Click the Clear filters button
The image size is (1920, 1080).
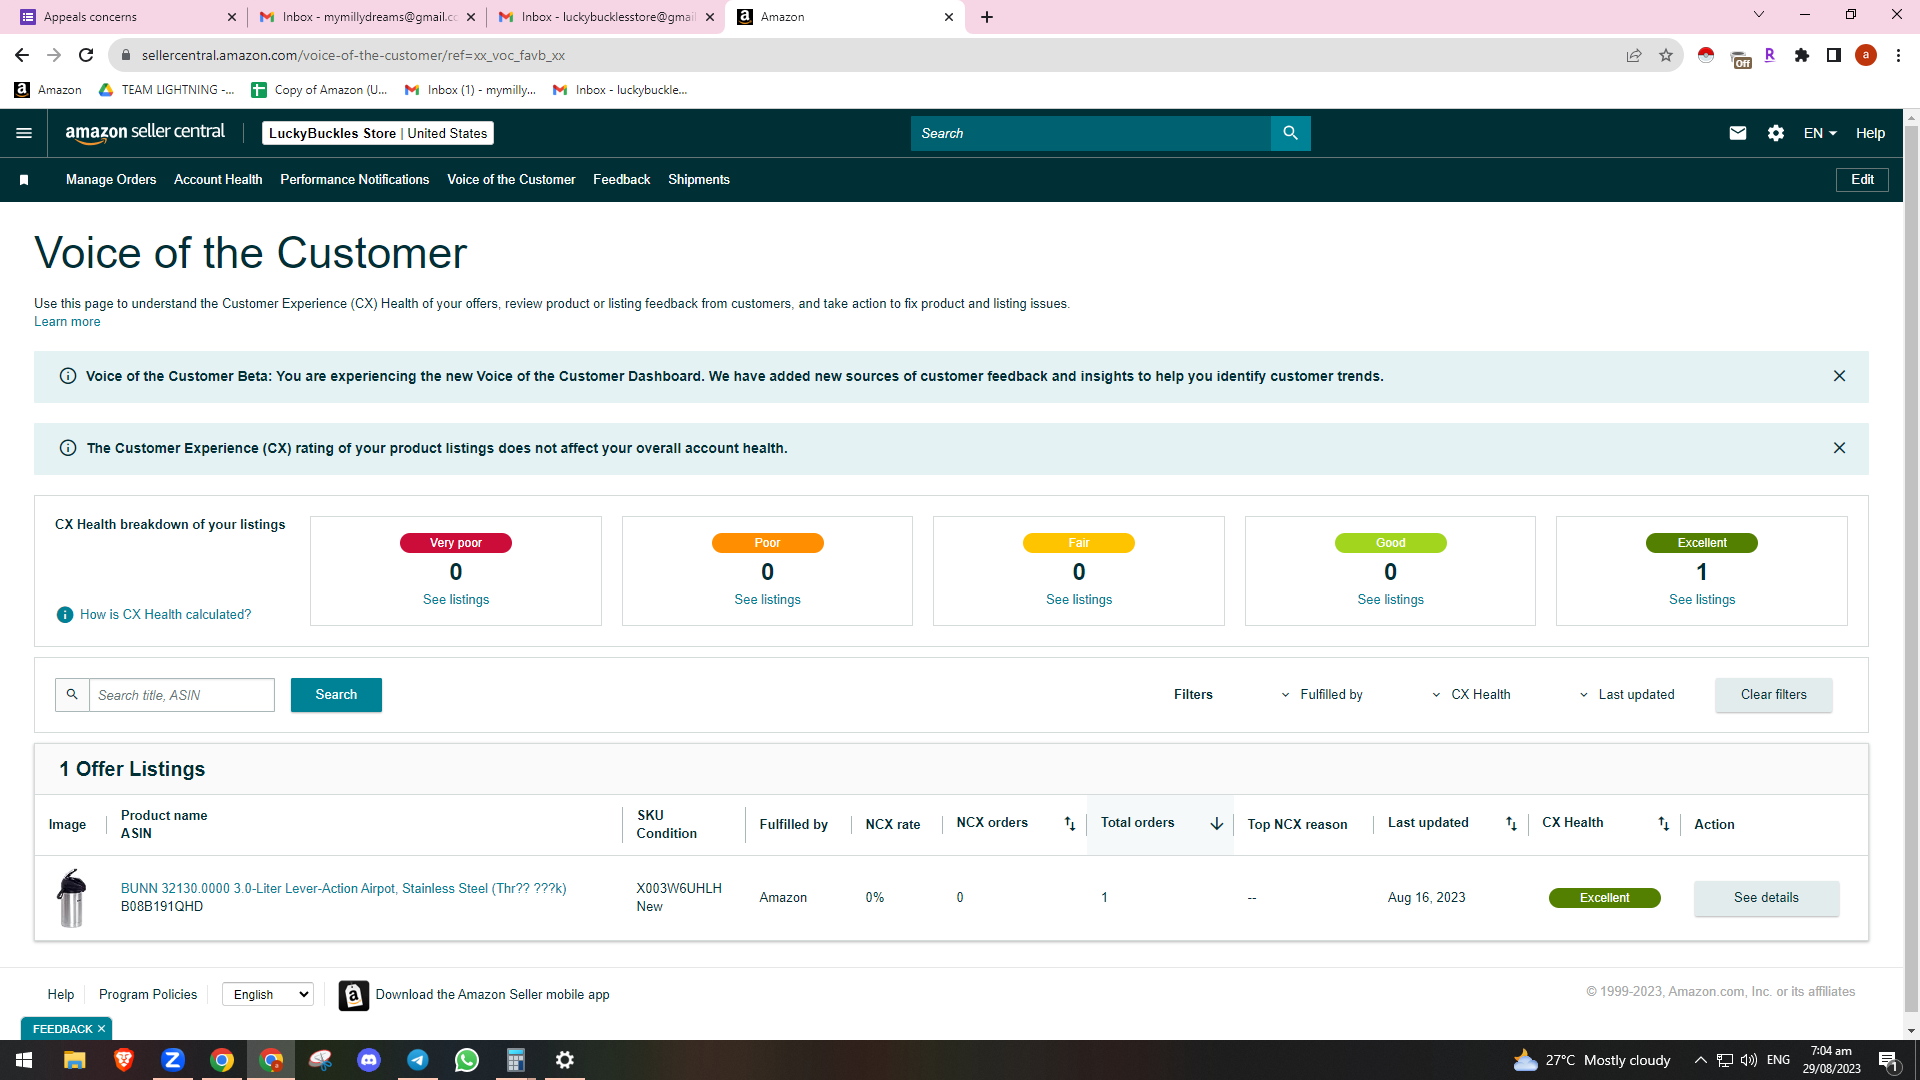(1774, 695)
